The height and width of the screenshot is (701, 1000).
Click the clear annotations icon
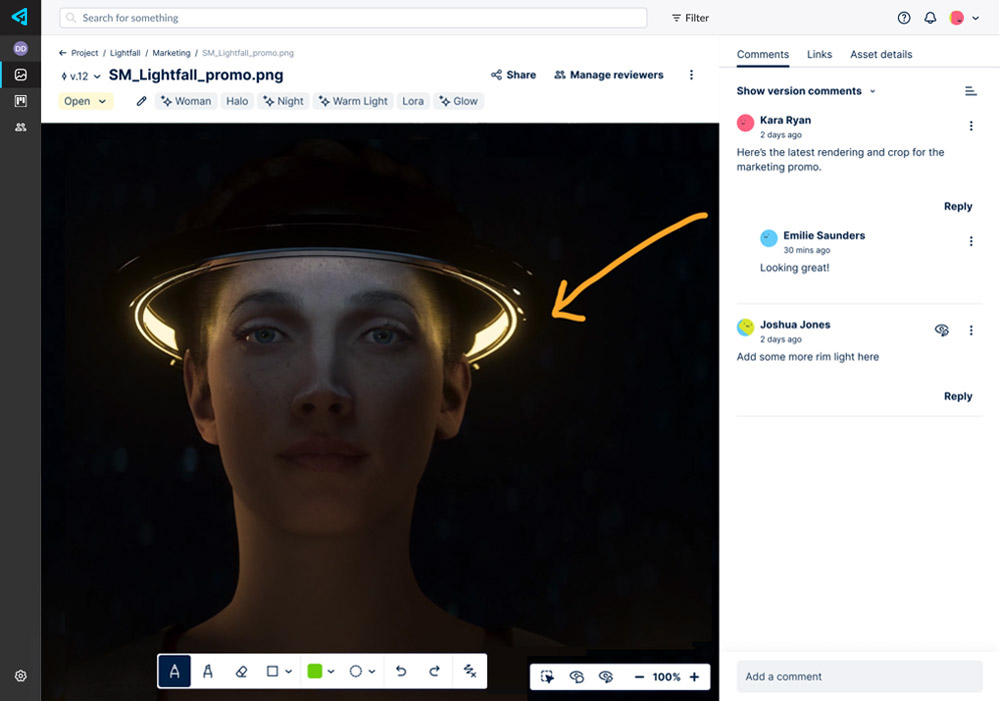(x=470, y=672)
